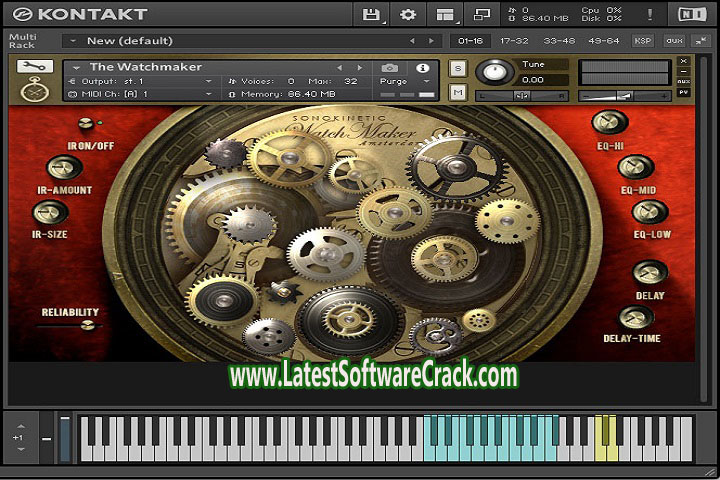Click the exclamation warning icon

650,14
